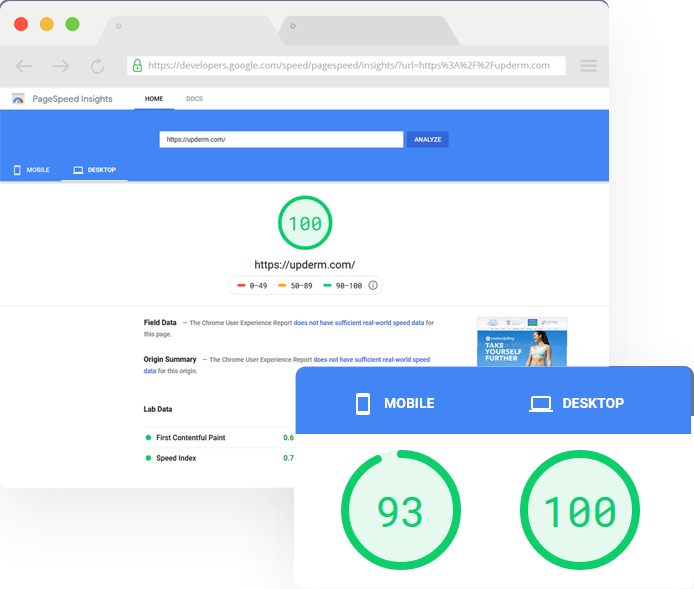694x589 pixels.
Task: Click the https://upderm.com/ URL input field
Action: (x=281, y=139)
